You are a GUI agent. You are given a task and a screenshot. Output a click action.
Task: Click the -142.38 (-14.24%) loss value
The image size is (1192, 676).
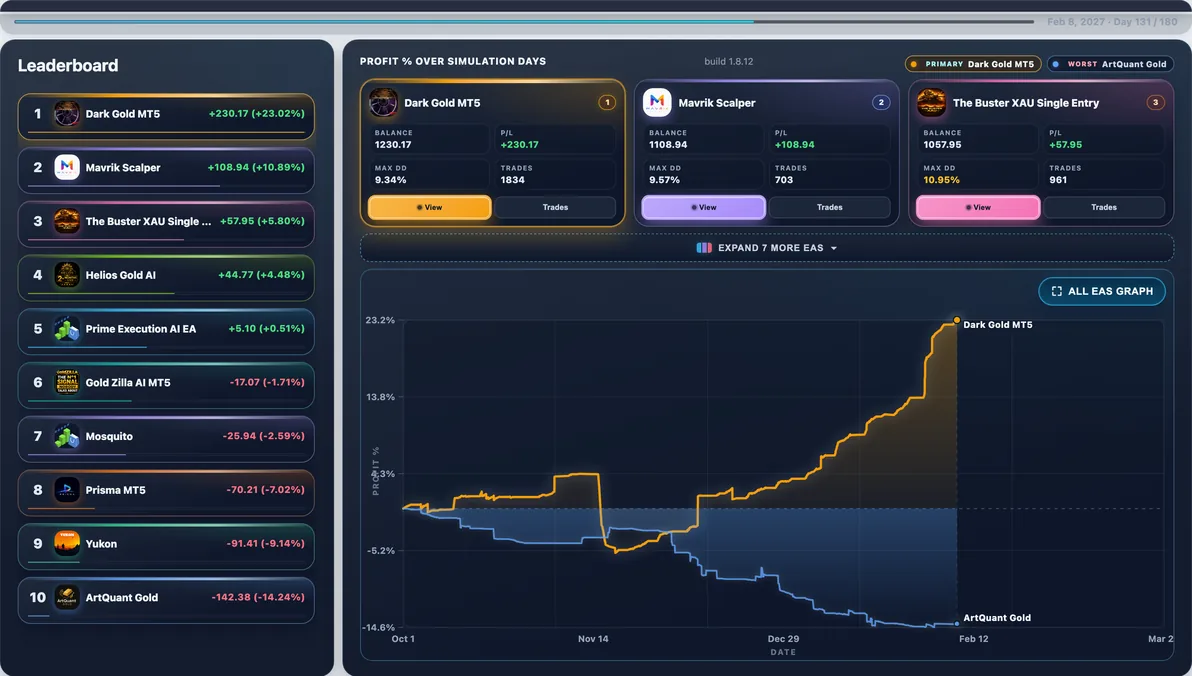tap(258, 598)
